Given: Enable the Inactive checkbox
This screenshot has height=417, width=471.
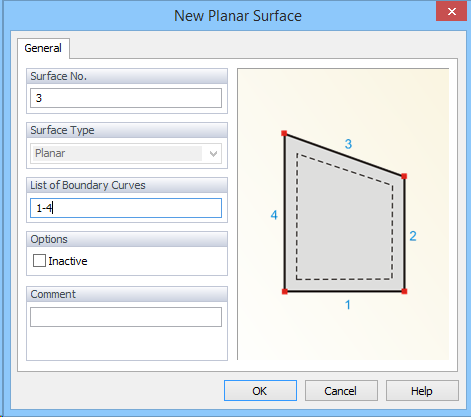Looking at the screenshot, I should 39,261.
